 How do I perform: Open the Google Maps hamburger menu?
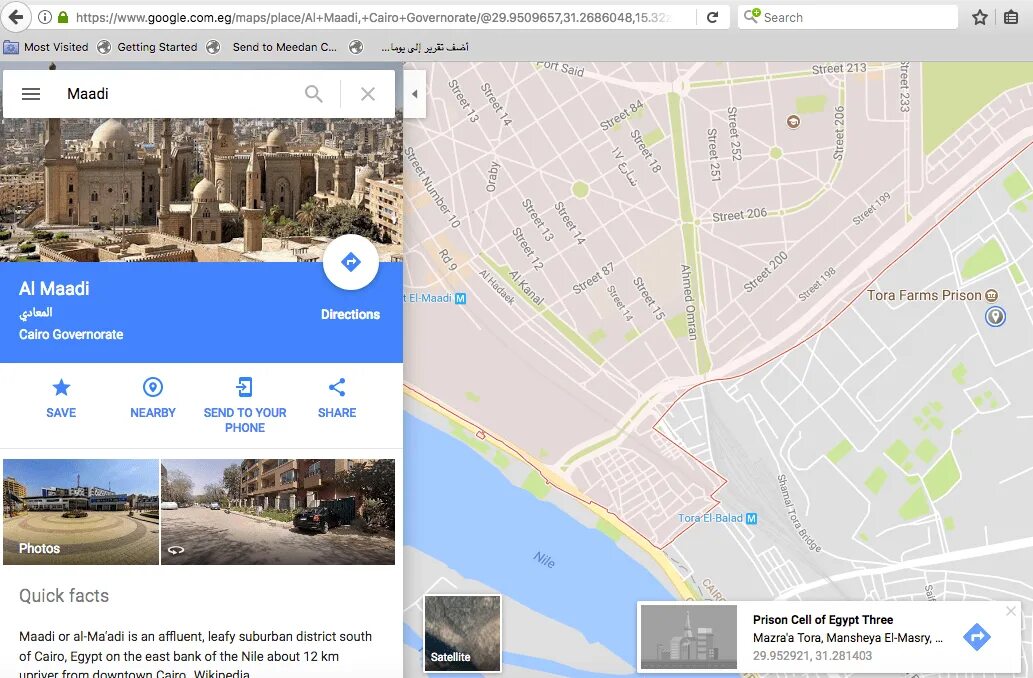coord(31,94)
